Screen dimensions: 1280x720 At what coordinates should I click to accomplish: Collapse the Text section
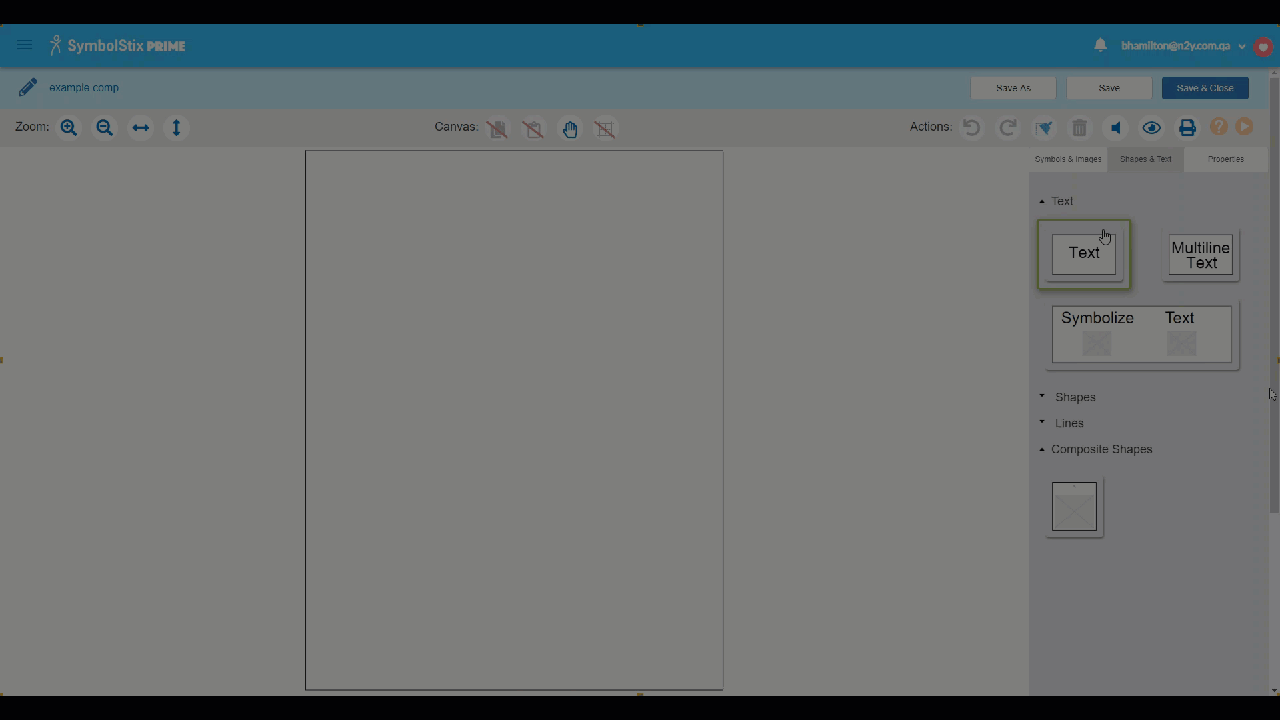click(1056, 201)
